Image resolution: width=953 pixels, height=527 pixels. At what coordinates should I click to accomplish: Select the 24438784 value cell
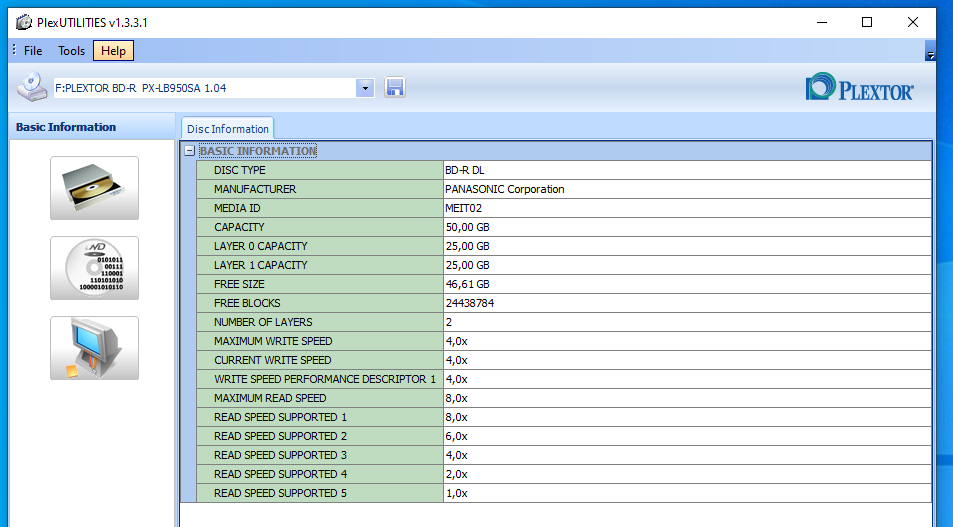(x=687, y=303)
